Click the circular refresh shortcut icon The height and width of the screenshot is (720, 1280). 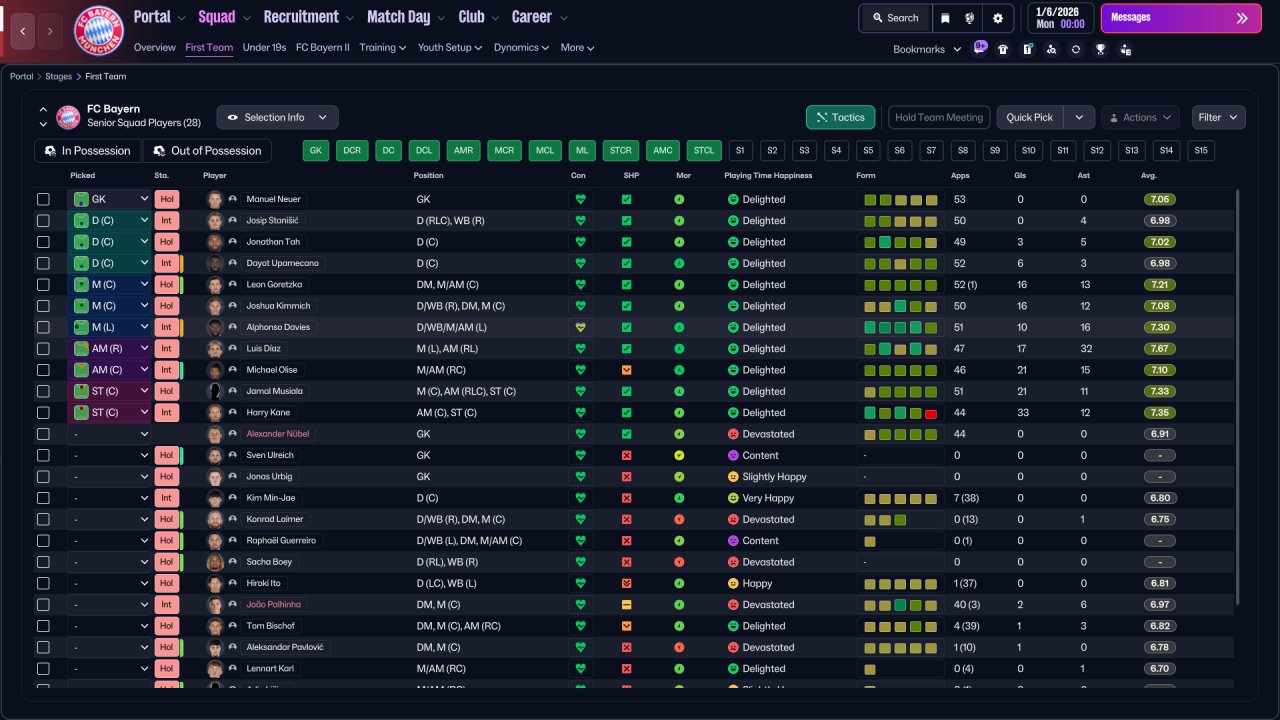pyautogui.click(x=1075, y=49)
